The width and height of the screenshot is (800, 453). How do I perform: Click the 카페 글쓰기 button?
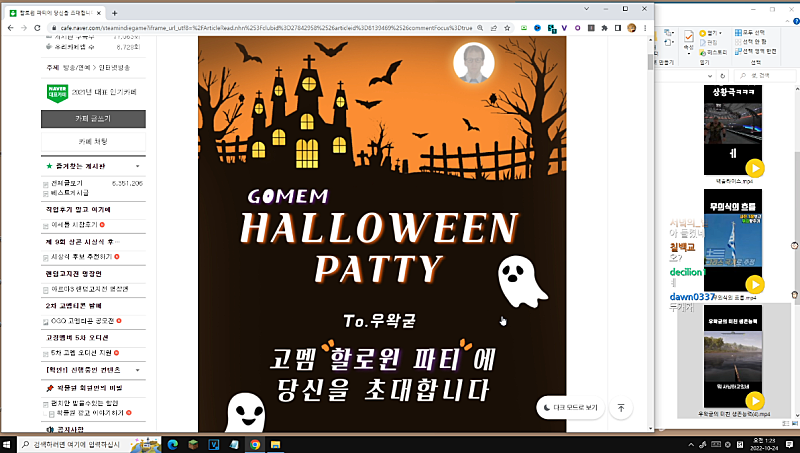(93, 118)
